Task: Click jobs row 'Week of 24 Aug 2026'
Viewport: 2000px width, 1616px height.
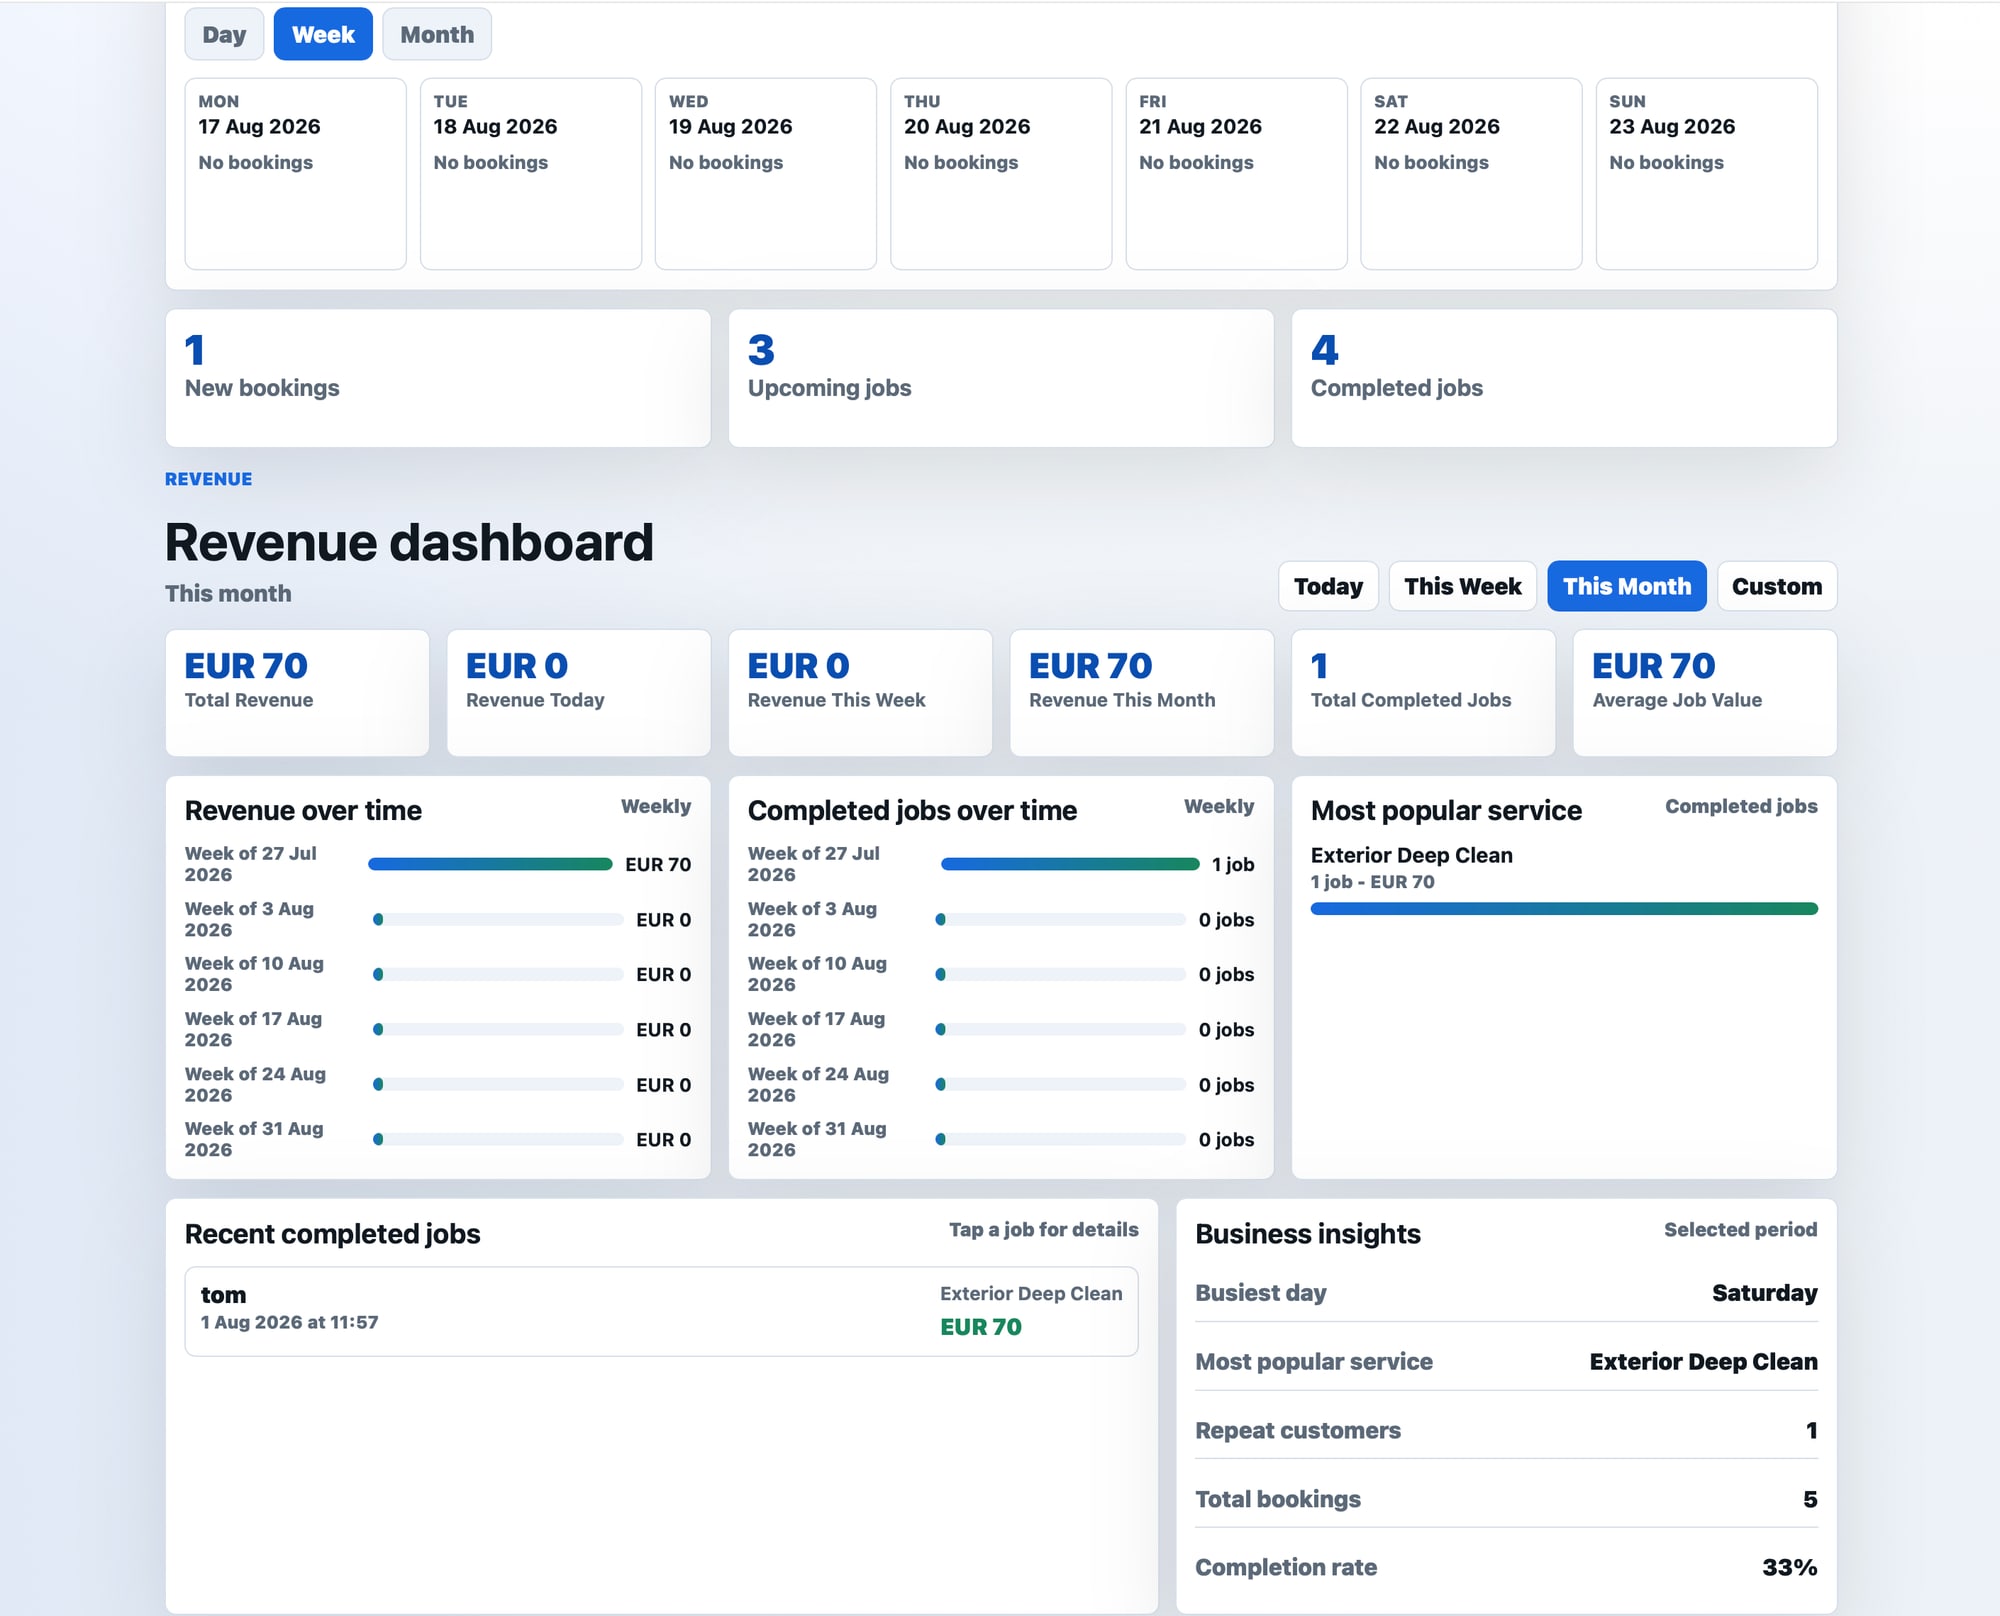Action: [1001, 1084]
